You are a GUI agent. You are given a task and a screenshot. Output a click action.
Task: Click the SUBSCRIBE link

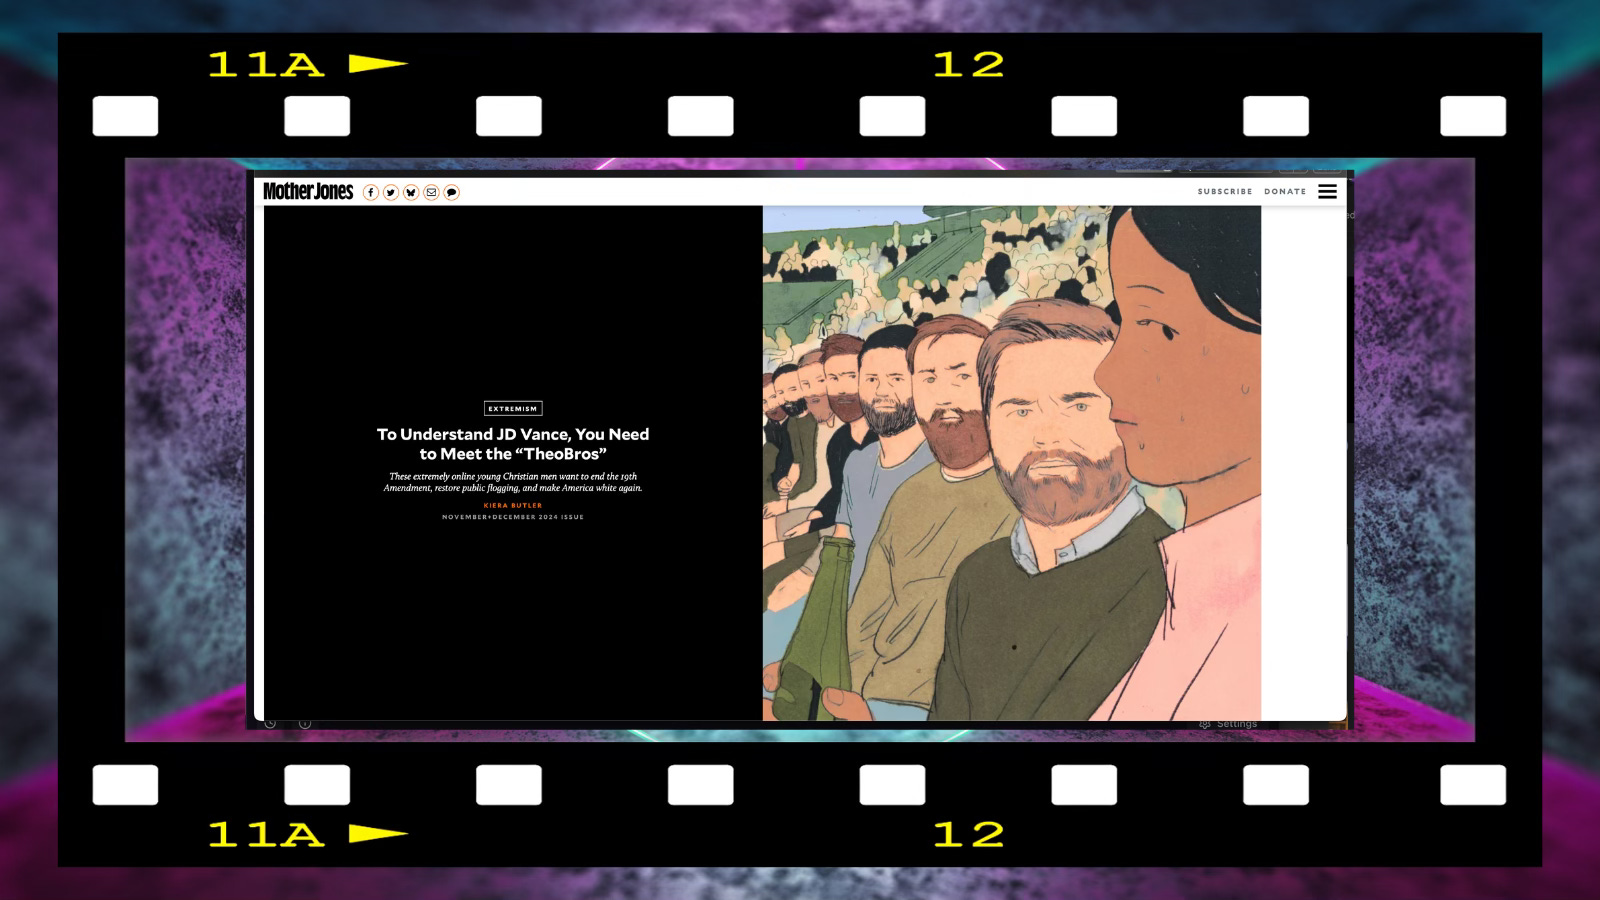tap(1225, 191)
